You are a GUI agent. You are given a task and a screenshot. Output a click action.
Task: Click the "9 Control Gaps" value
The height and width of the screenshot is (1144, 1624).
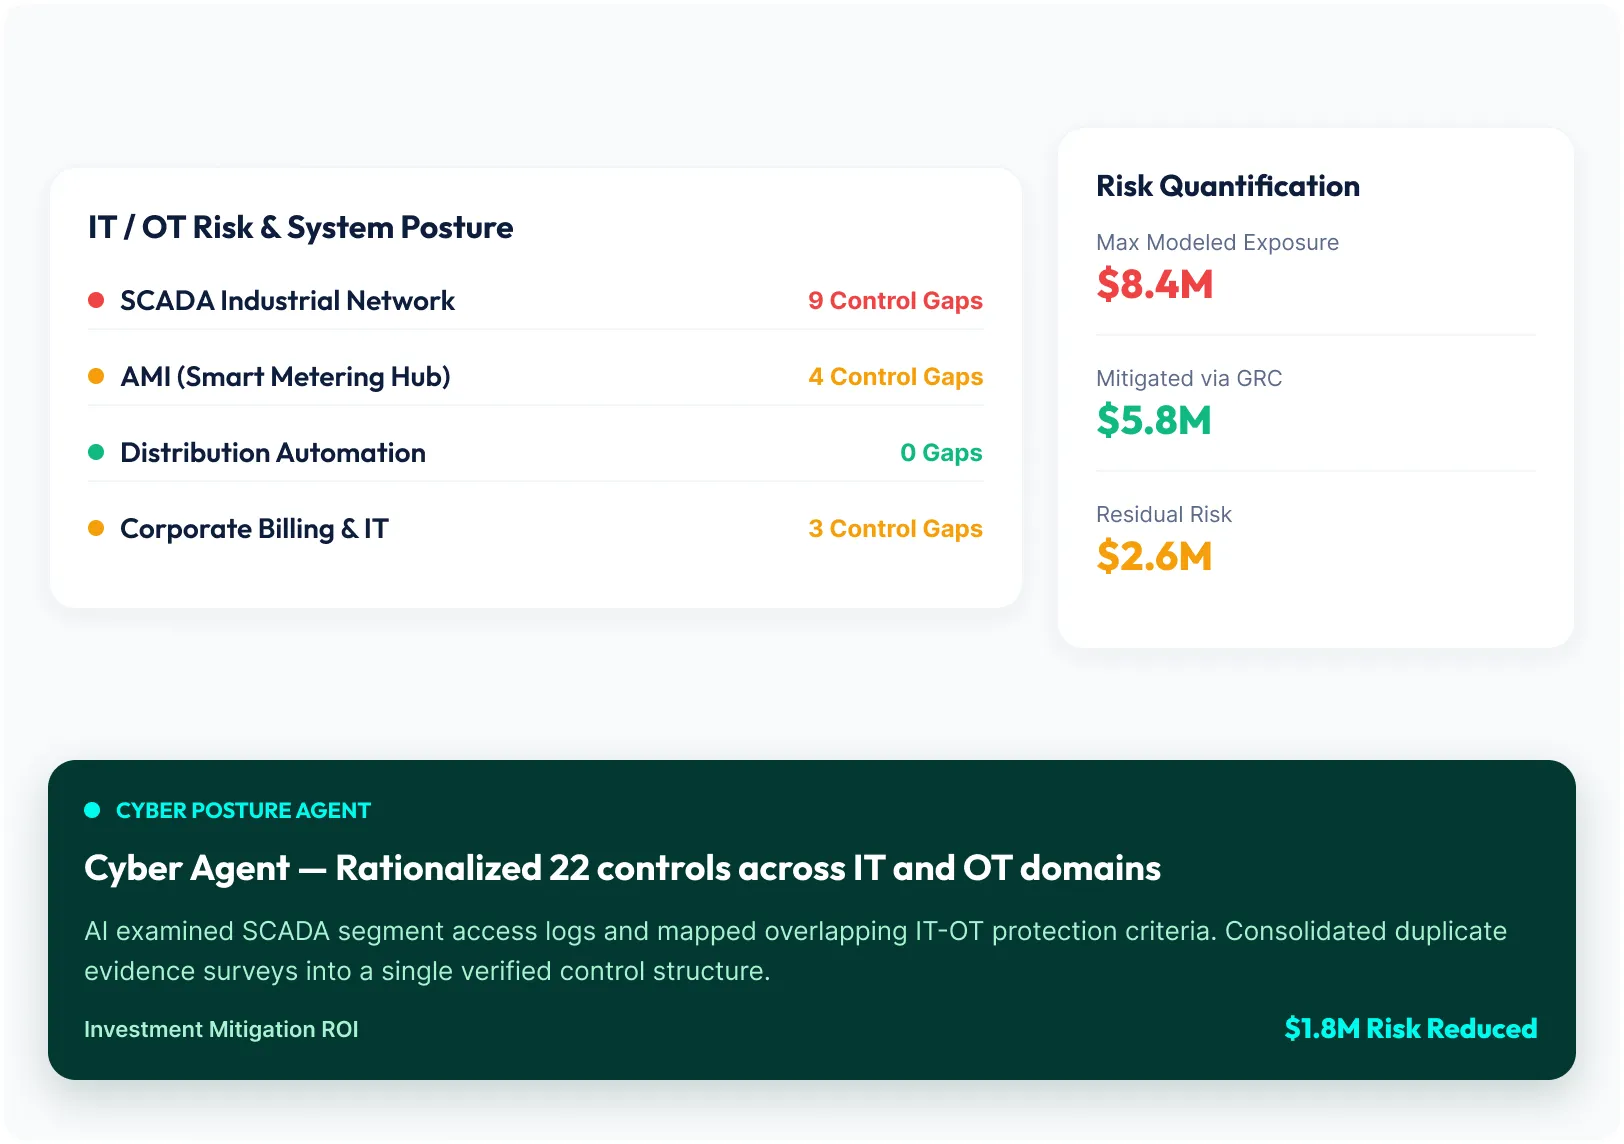895,301
